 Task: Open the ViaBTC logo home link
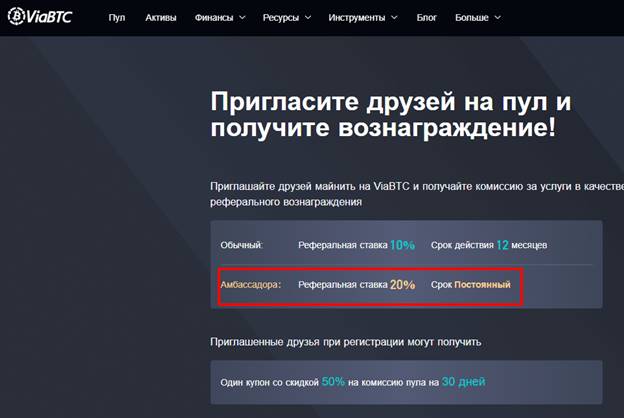click(x=40, y=17)
